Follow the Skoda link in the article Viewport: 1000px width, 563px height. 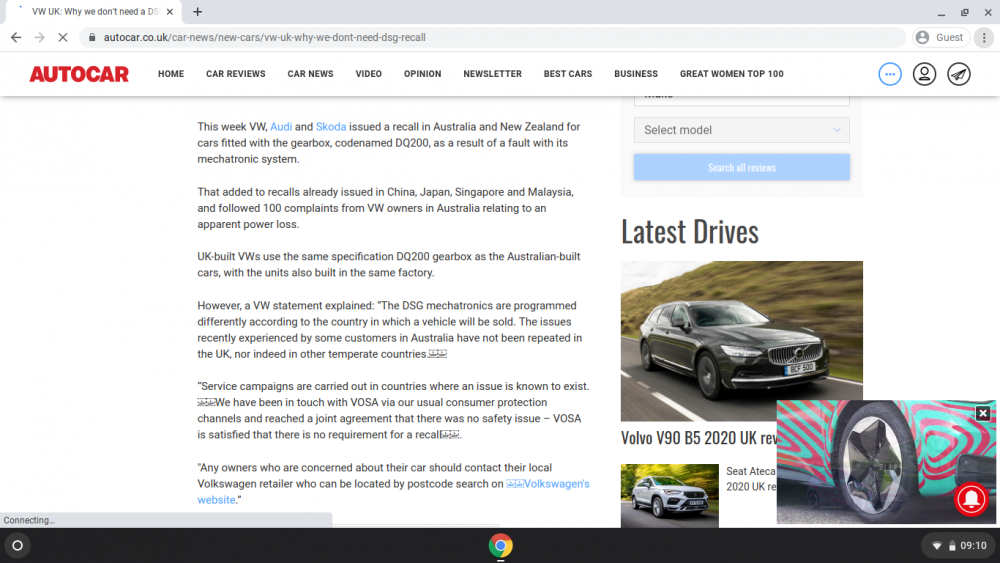(x=331, y=127)
